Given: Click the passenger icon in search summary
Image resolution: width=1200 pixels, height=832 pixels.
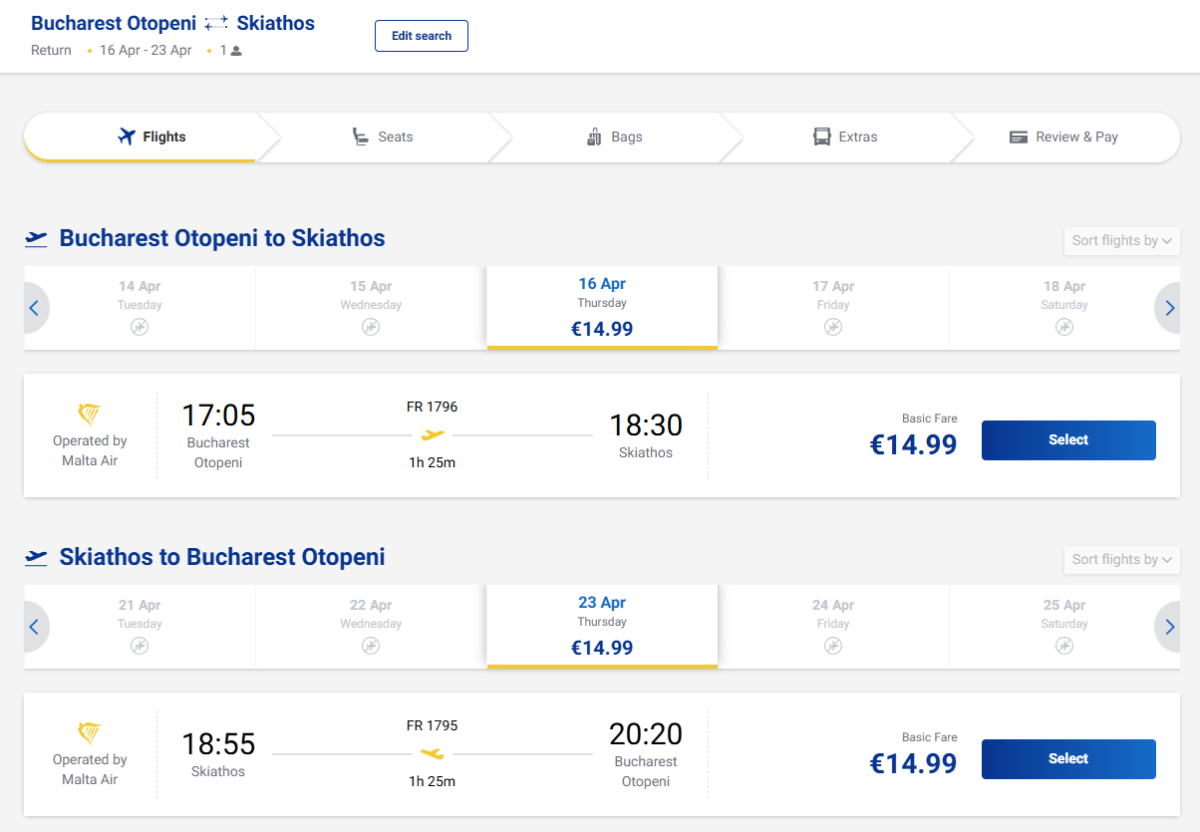Looking at the screenshot, I should [x=236, y=51].
